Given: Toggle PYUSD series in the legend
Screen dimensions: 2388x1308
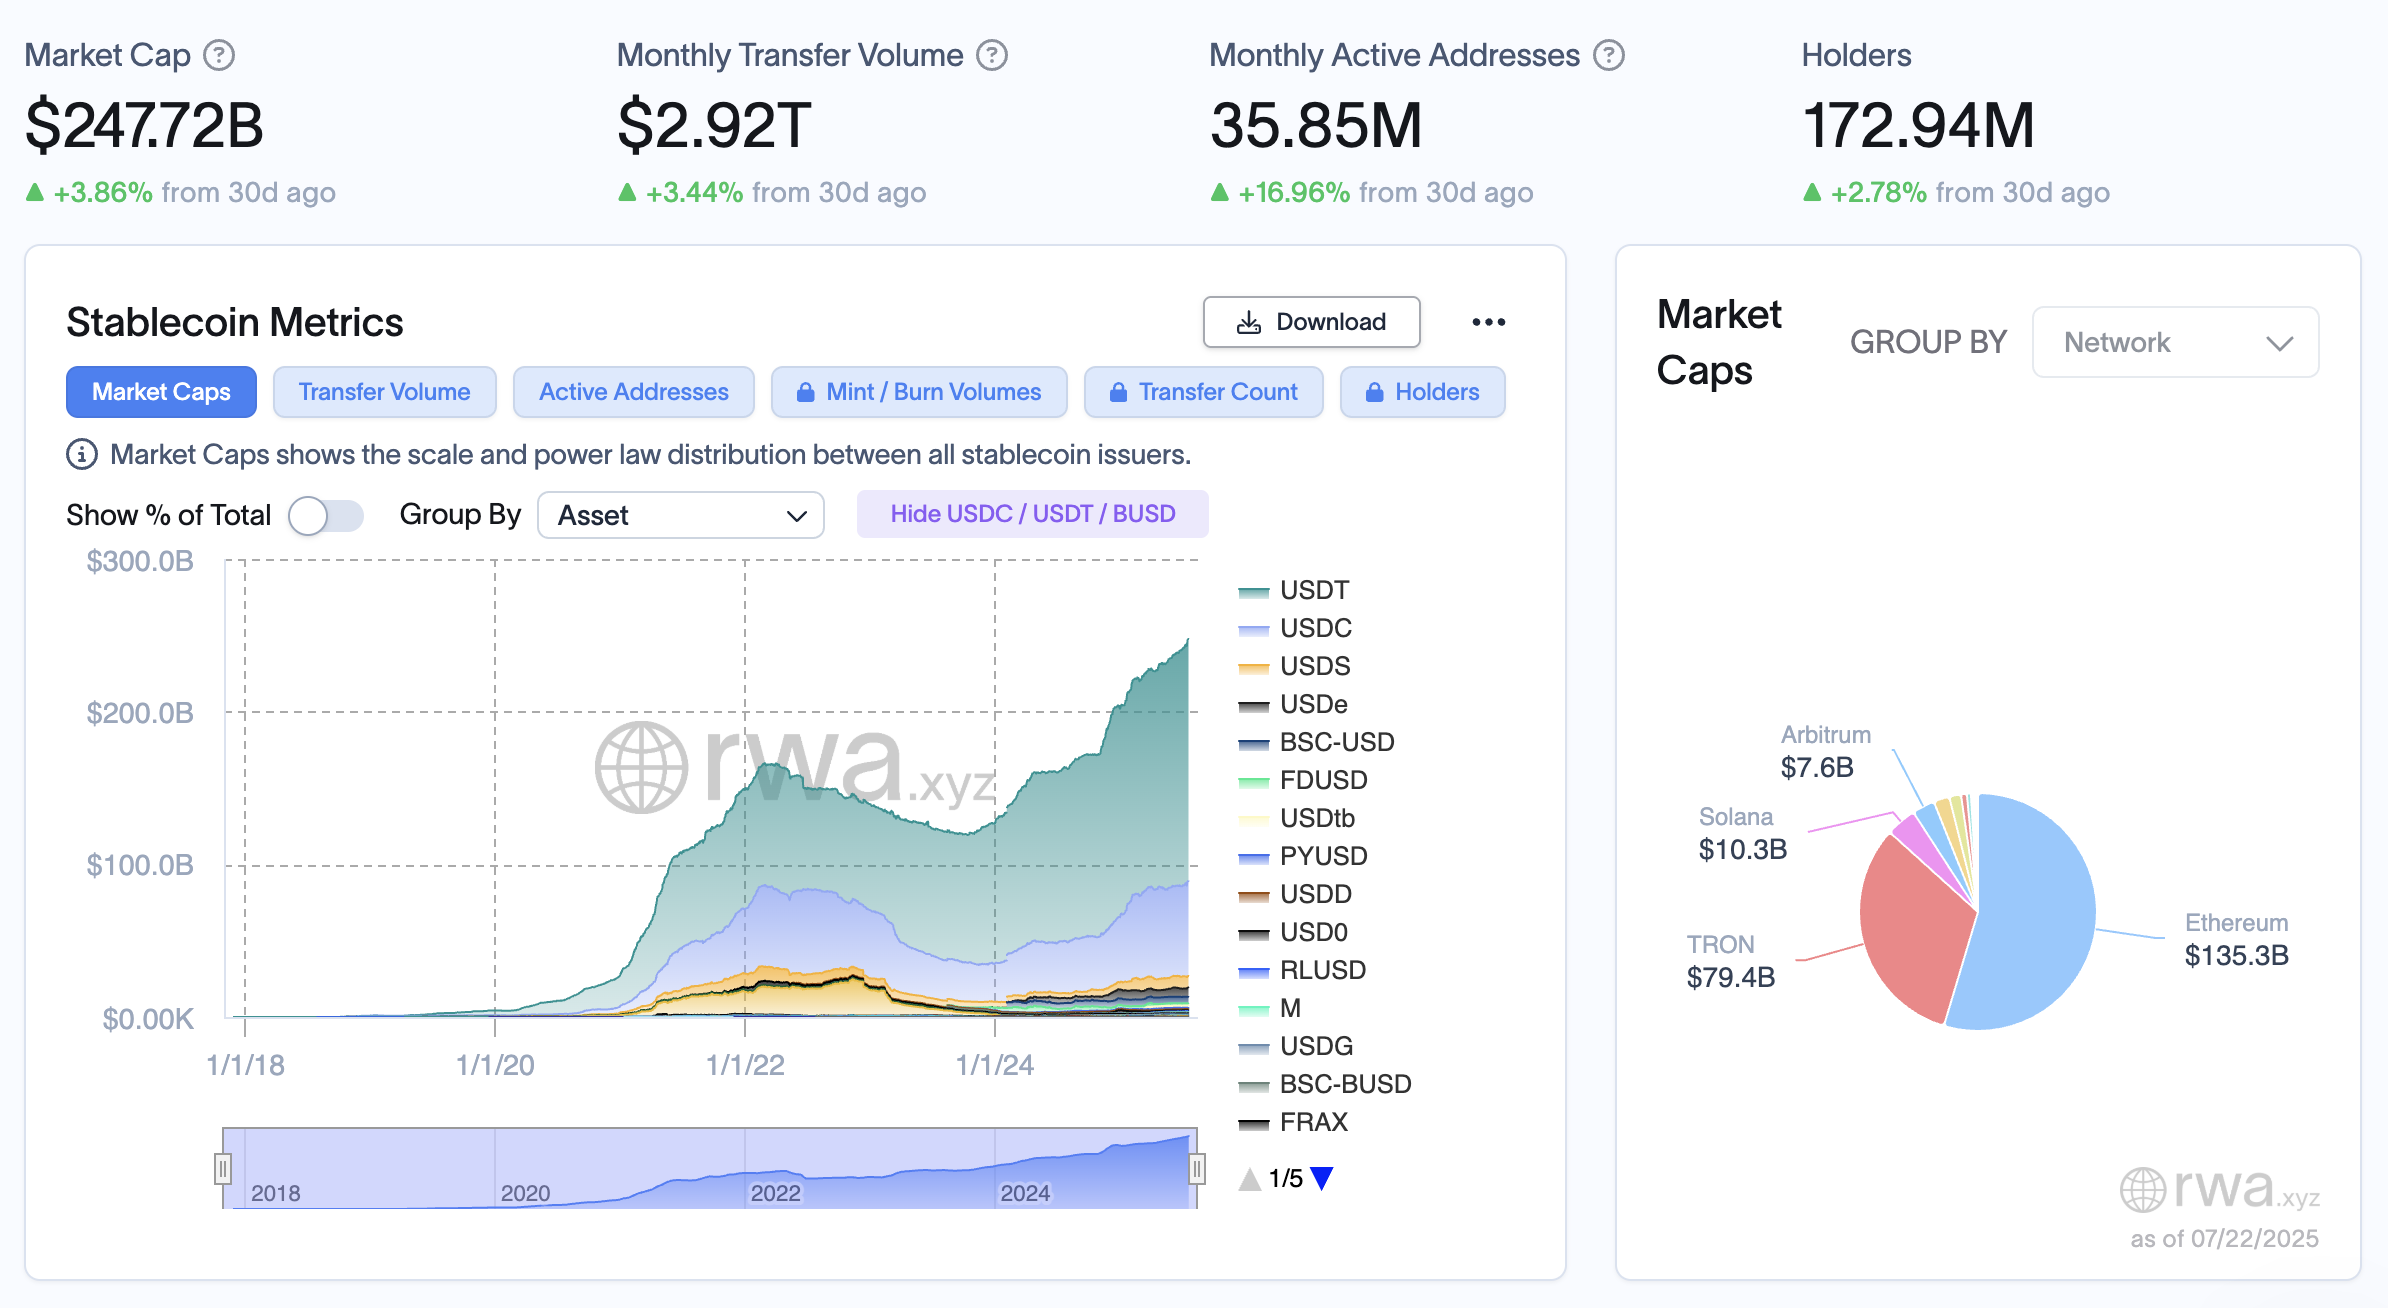Looking at the screenshot, I should [x=1322, y=857].
